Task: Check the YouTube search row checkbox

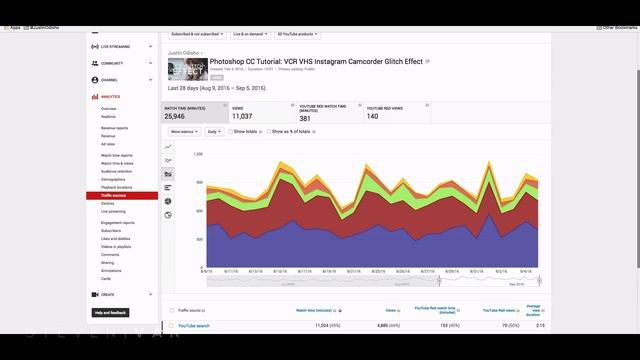Action: [171, 326]
